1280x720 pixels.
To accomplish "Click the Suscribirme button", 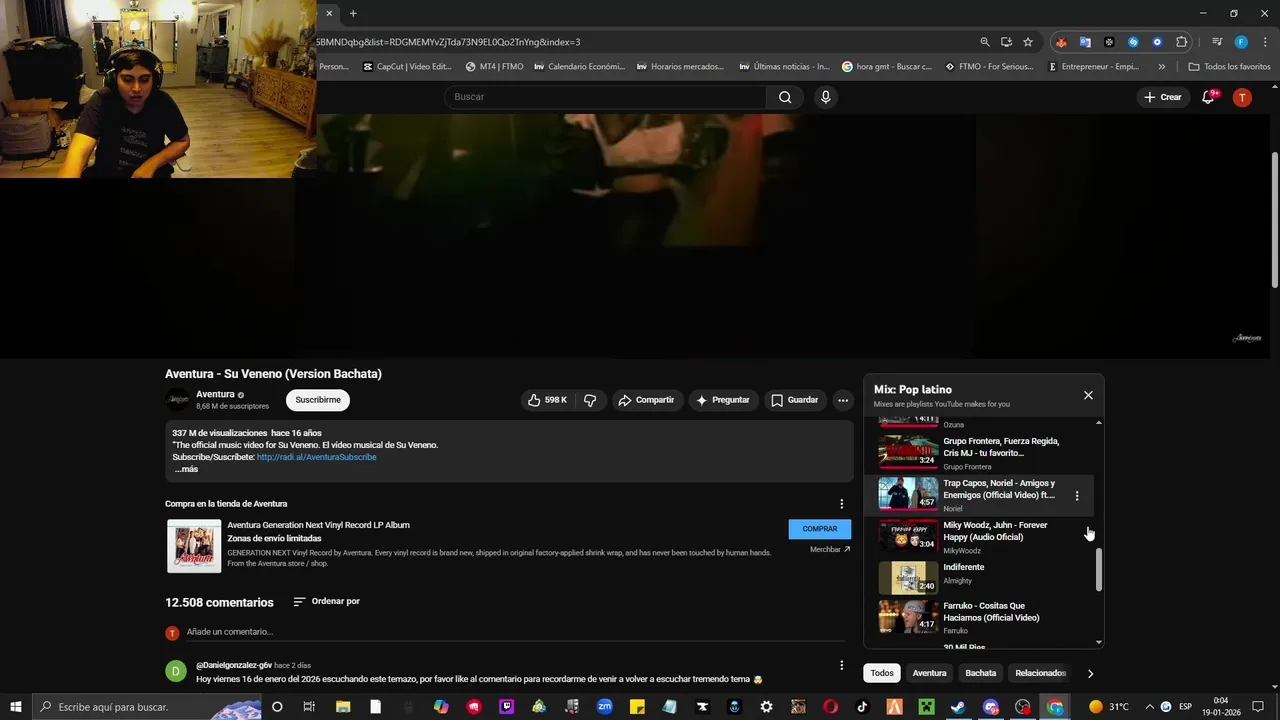I will click(x=318, y=400).
